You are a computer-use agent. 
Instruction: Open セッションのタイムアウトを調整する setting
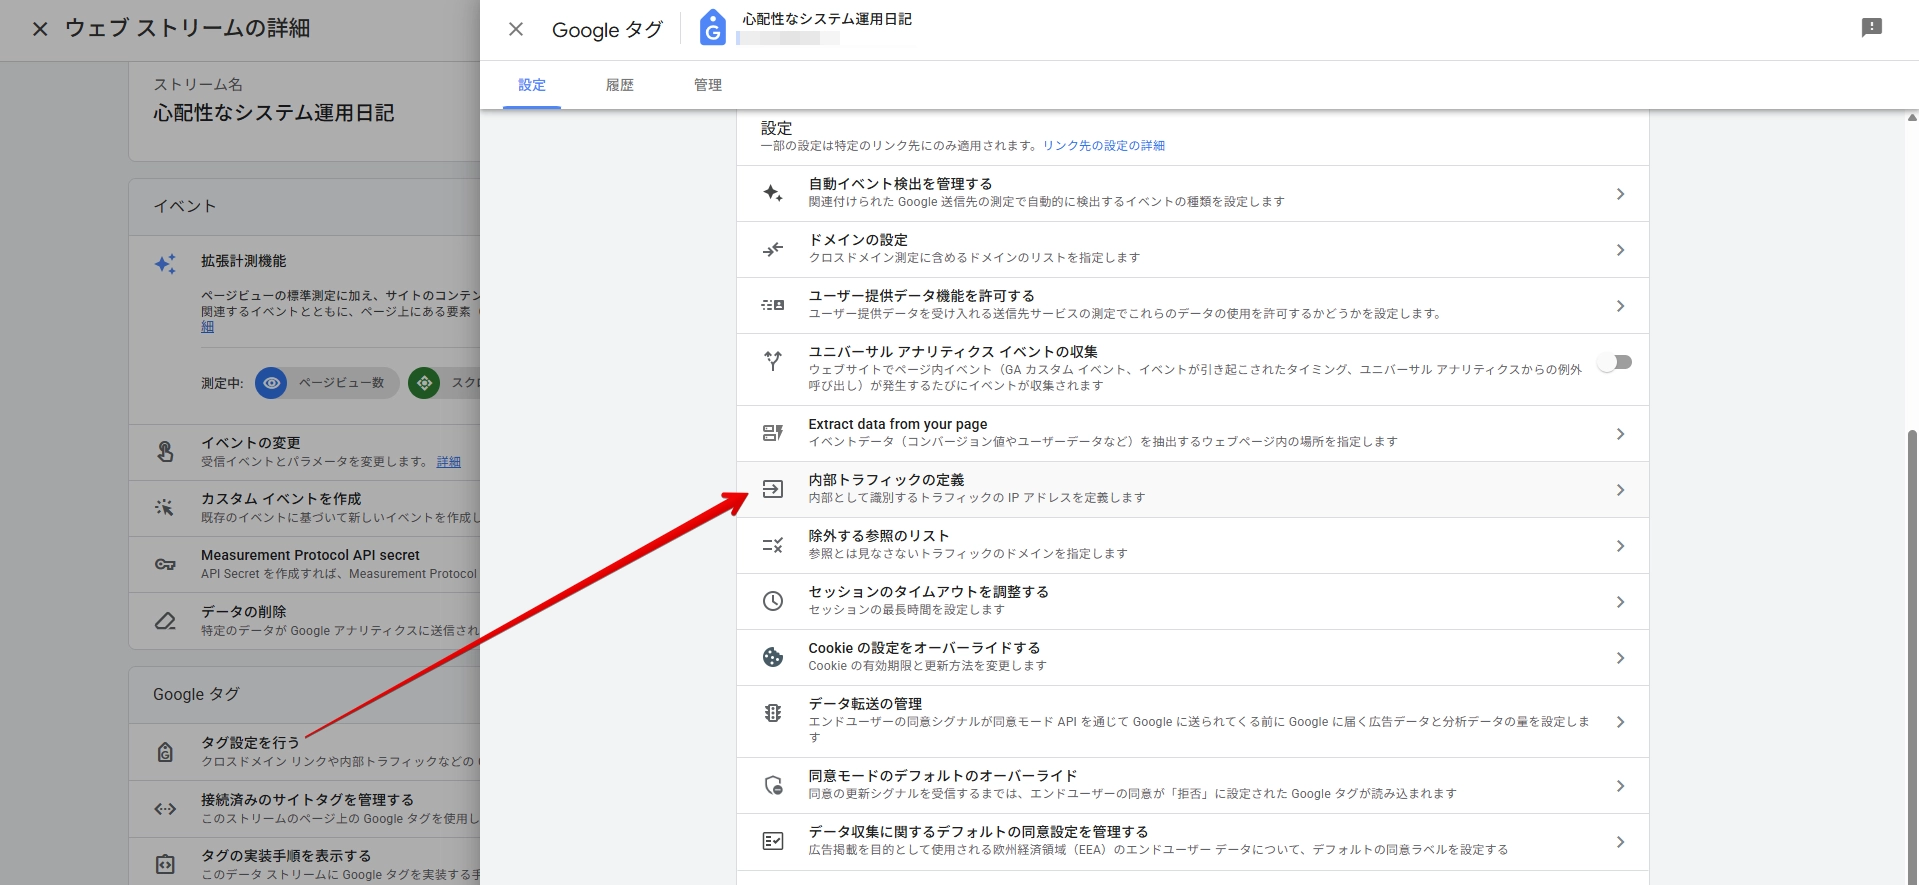1192,601
